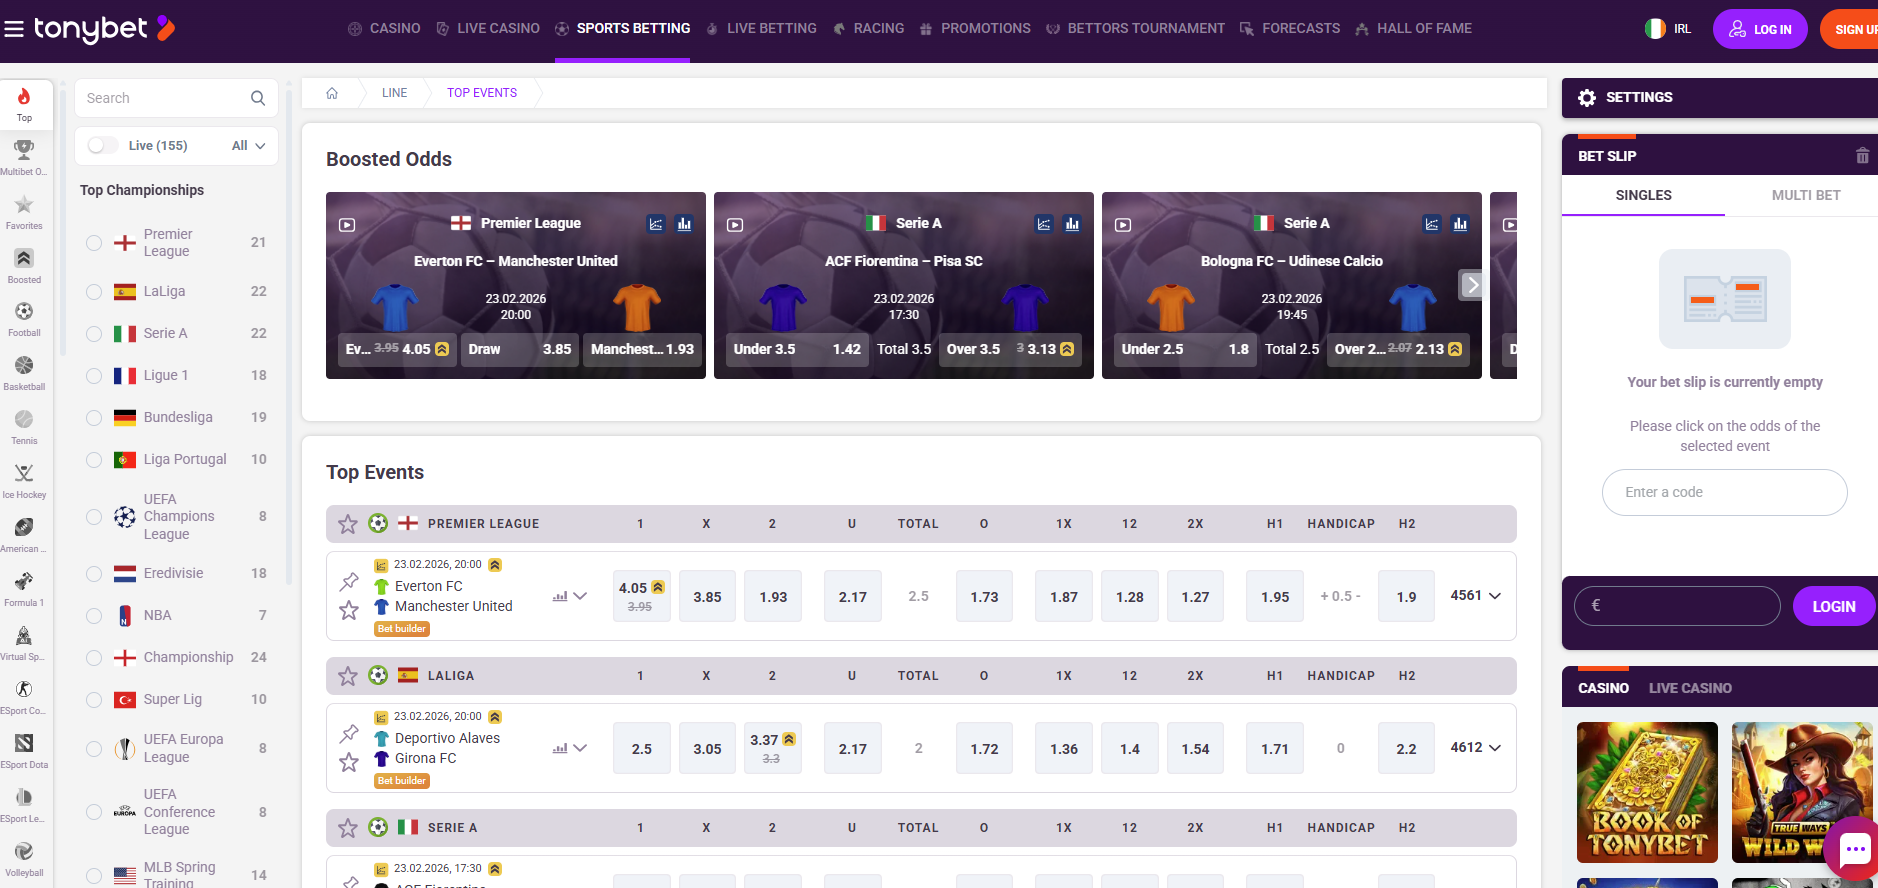The image size is (1878, 888).
Task: Open Book of Tonybet game thumbnail
Action: 1647,793
